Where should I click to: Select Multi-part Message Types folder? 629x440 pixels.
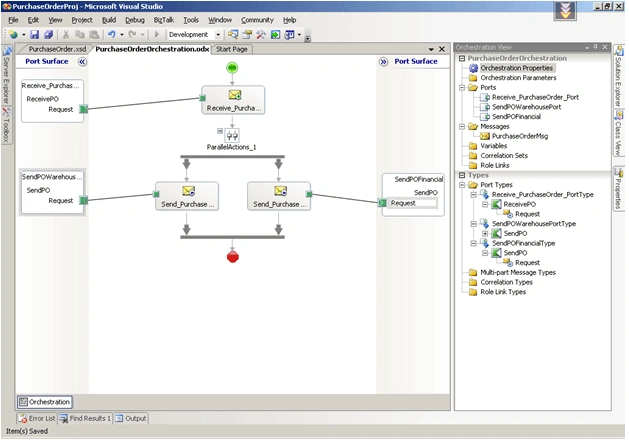coord(518,273)
